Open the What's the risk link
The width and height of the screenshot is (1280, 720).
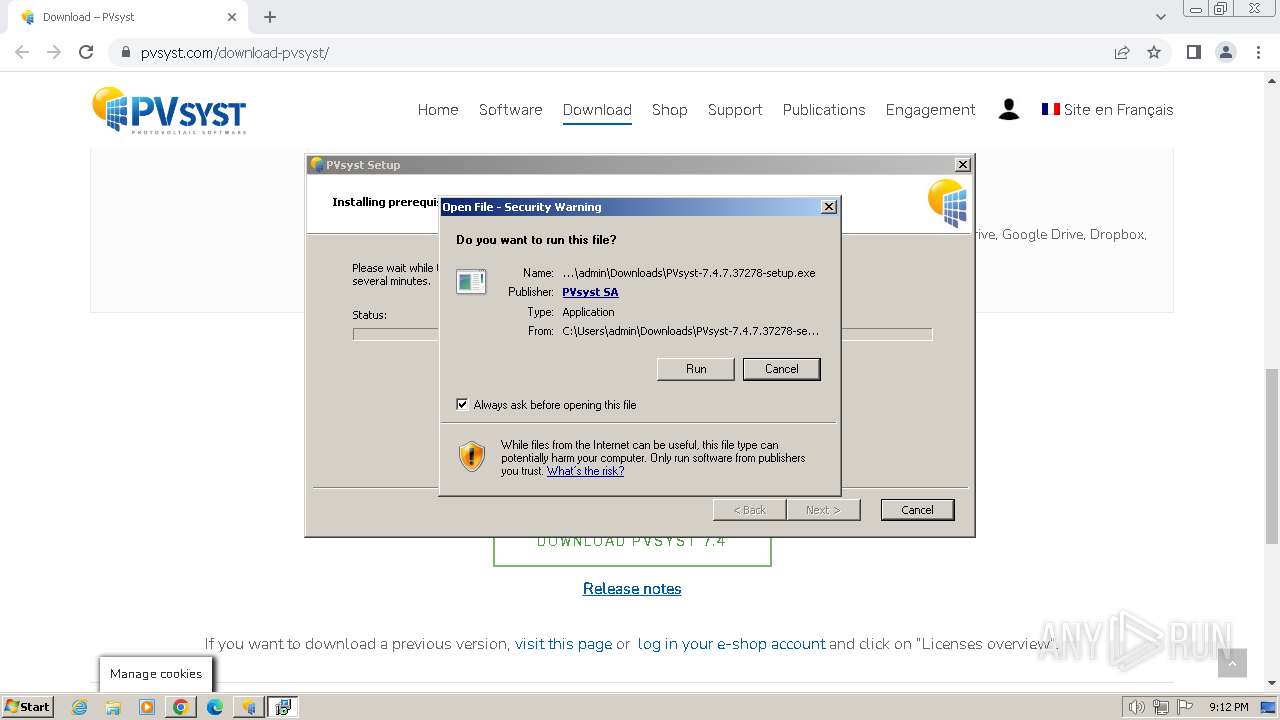pyautogui.click(x=585, y=471)
